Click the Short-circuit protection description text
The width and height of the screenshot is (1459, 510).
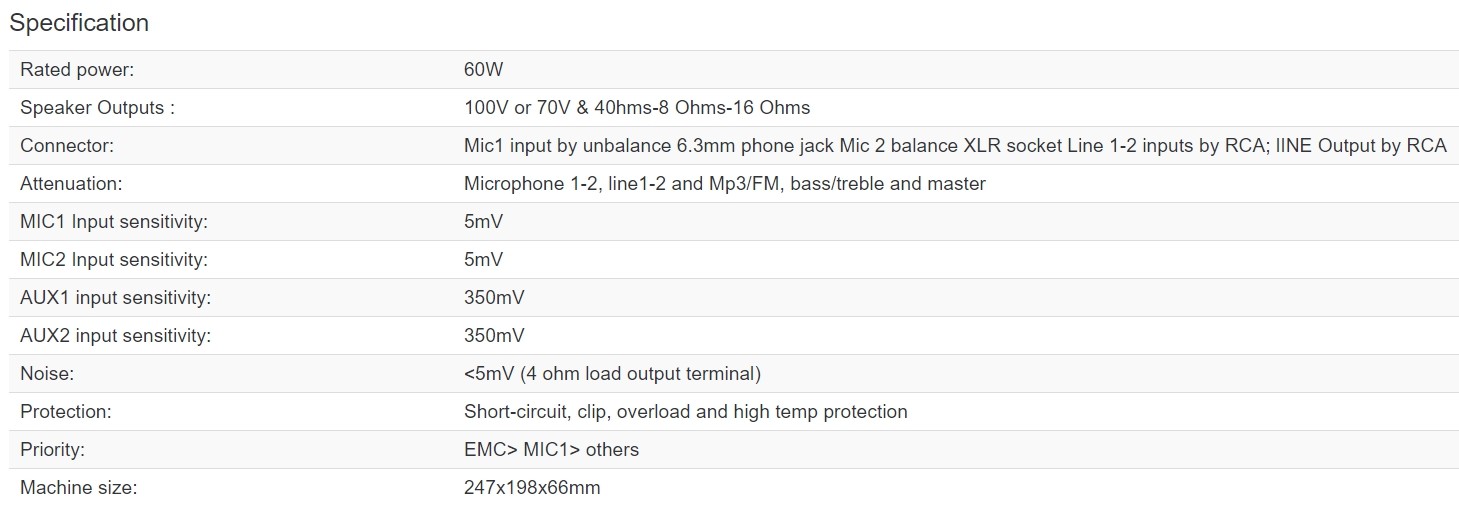coord(685,412)
